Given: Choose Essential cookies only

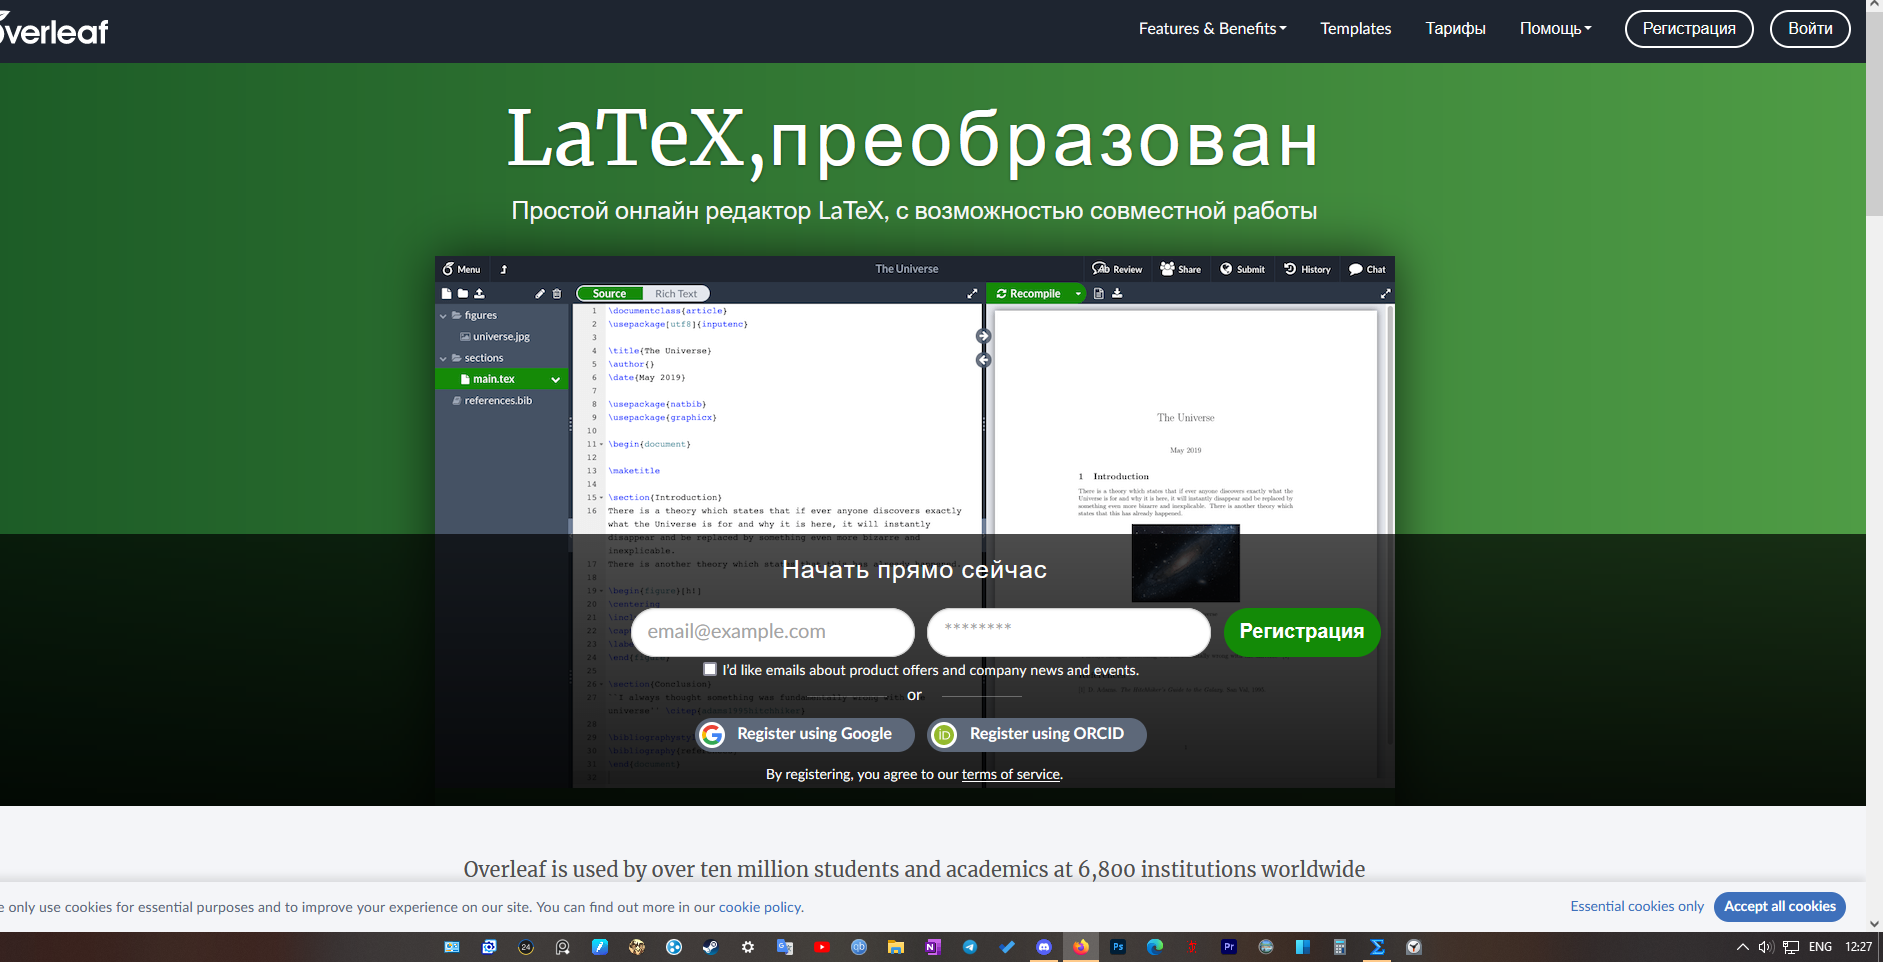Looking at the screenshot, I should (1637, 907).
